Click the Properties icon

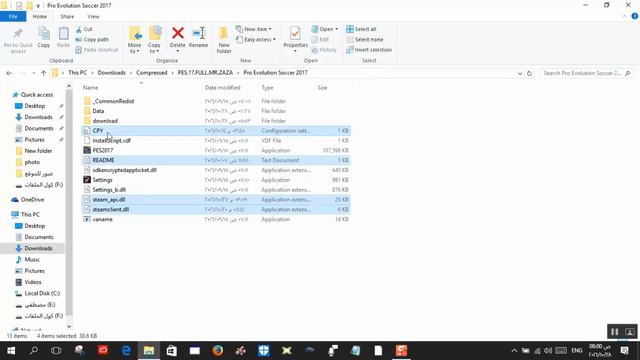295,33
